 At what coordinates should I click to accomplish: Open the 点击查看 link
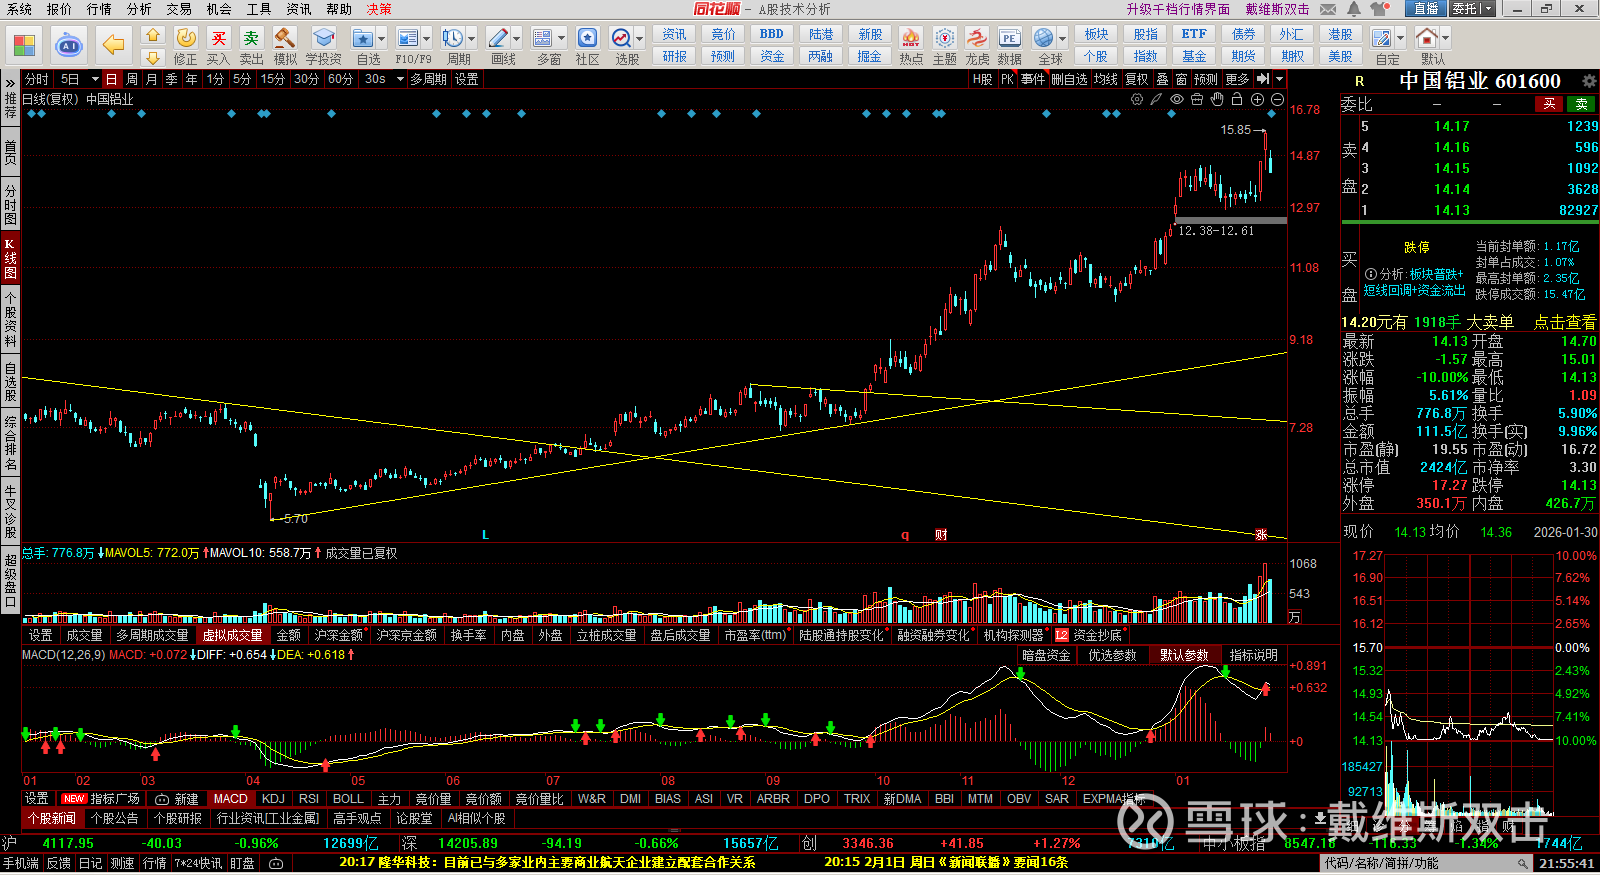point(1565,322)
